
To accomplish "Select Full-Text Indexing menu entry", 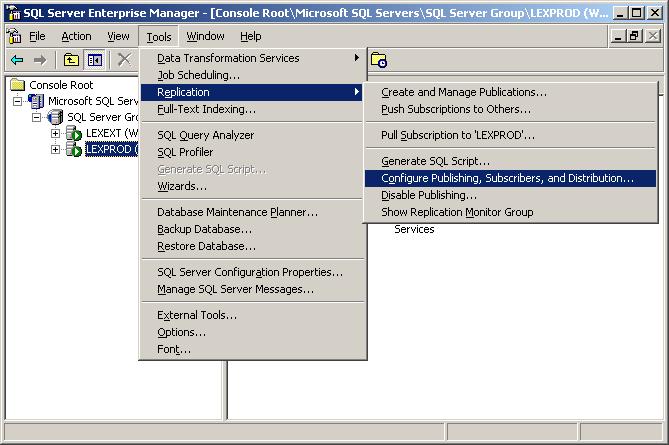I will coord(252,109).
